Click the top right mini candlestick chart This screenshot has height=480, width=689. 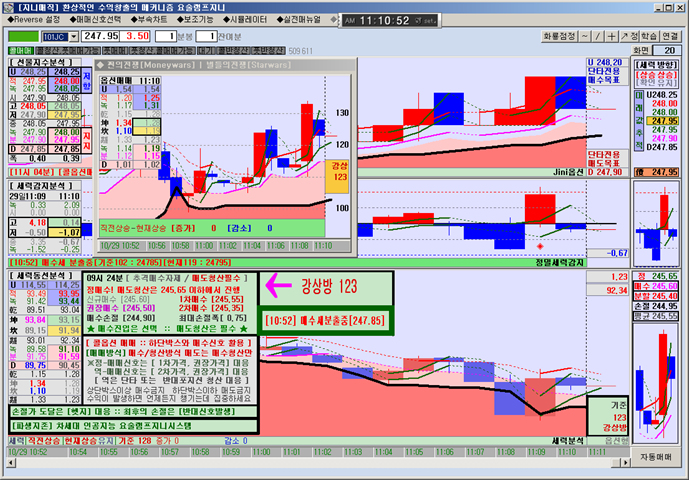coord(655,224)
